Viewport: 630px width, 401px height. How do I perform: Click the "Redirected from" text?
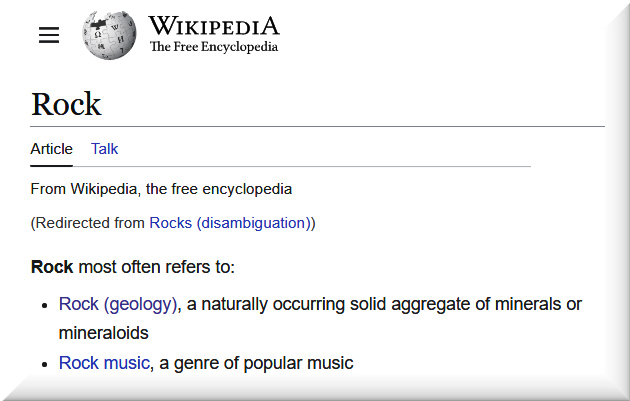point(90,223)
